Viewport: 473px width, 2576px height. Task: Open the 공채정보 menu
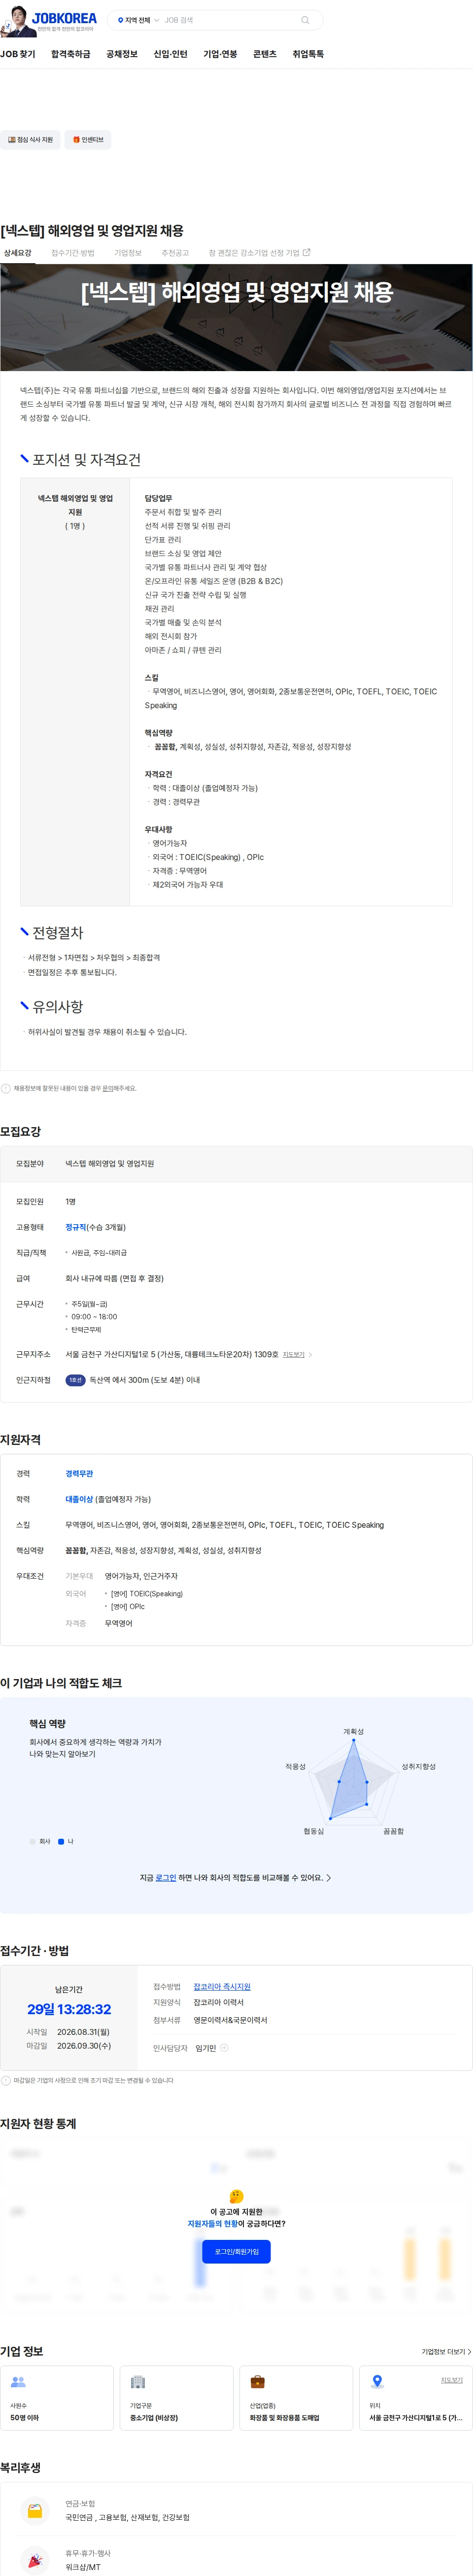122,54
